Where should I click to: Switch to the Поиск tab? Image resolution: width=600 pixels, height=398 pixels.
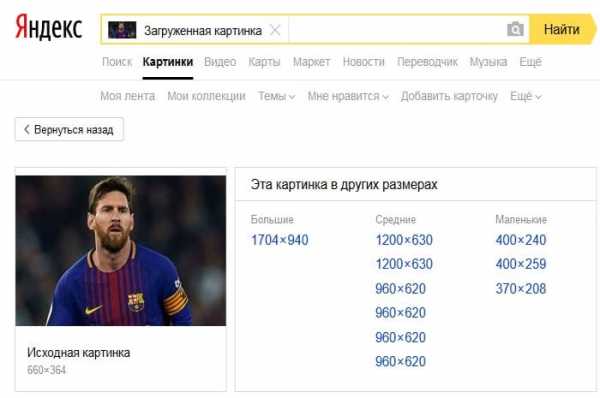pos(117,62)
